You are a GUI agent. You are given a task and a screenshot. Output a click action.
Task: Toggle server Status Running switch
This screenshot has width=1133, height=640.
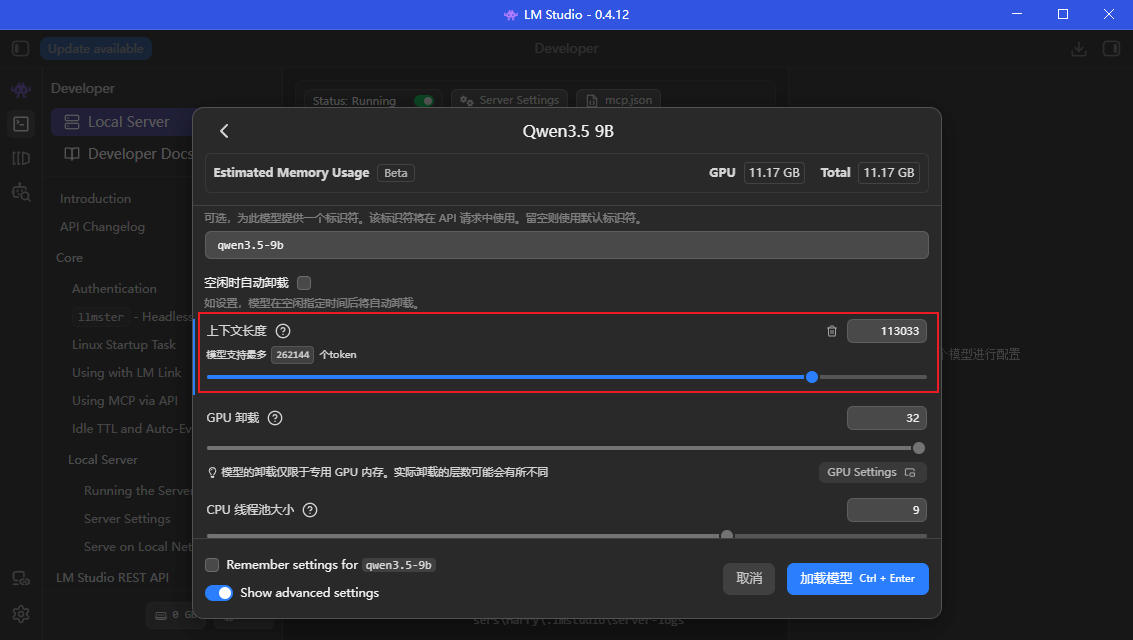[423, 100]
